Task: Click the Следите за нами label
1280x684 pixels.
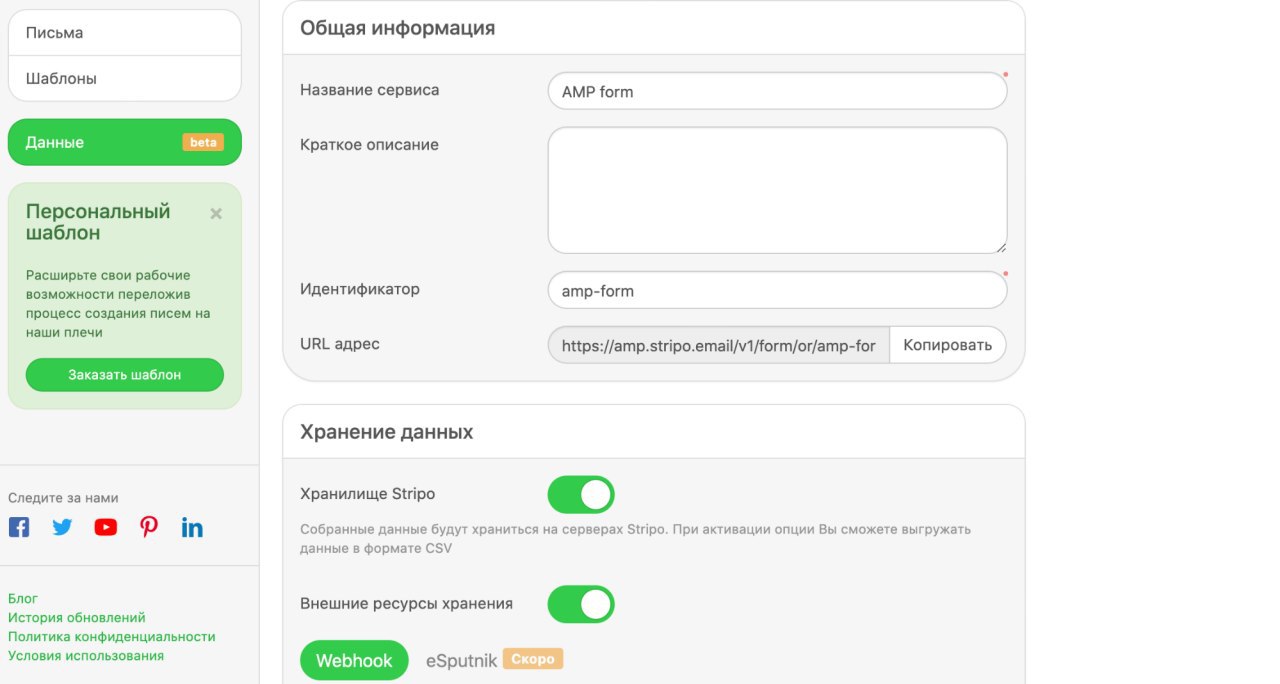Action: [x=63, y=497]
